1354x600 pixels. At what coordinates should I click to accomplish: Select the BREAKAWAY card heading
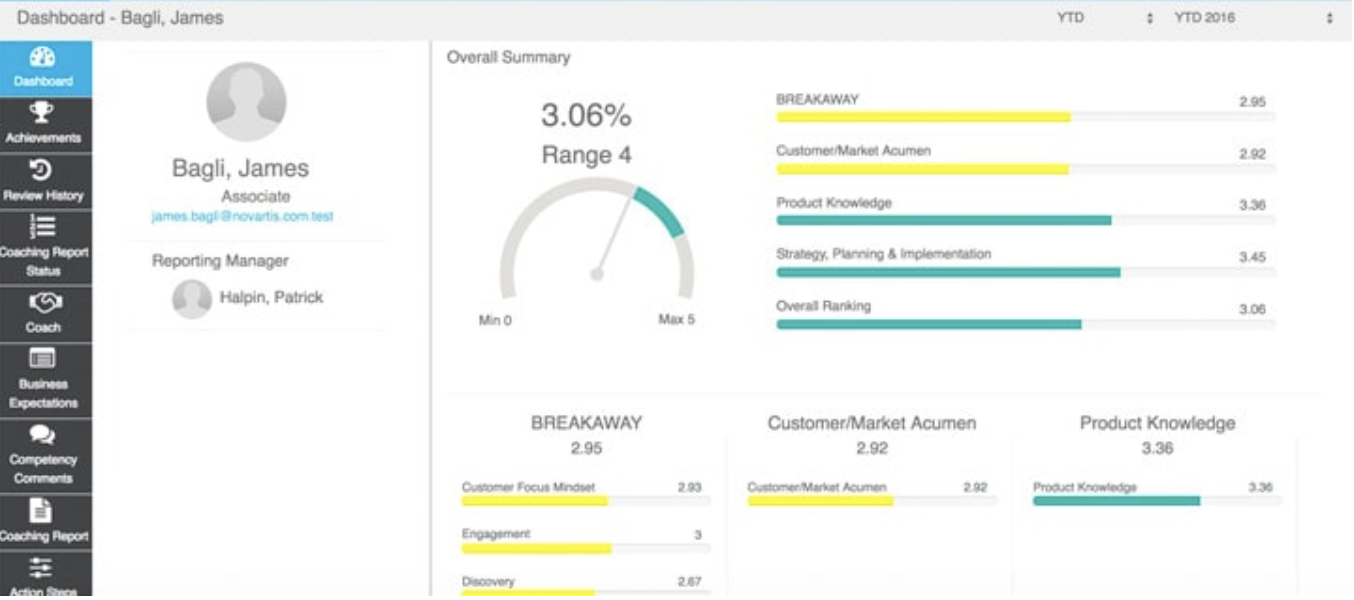(x=586, y=423)
